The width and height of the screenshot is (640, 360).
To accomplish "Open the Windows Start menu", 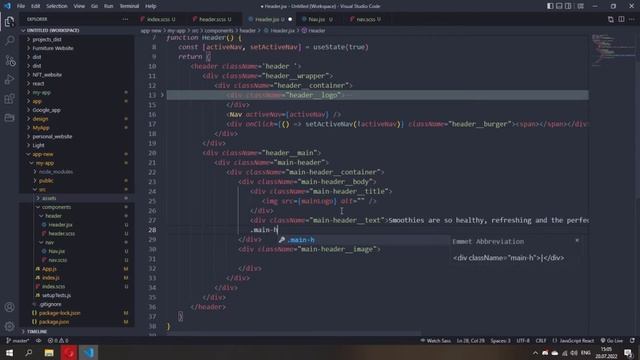I will tap(9, 353).
